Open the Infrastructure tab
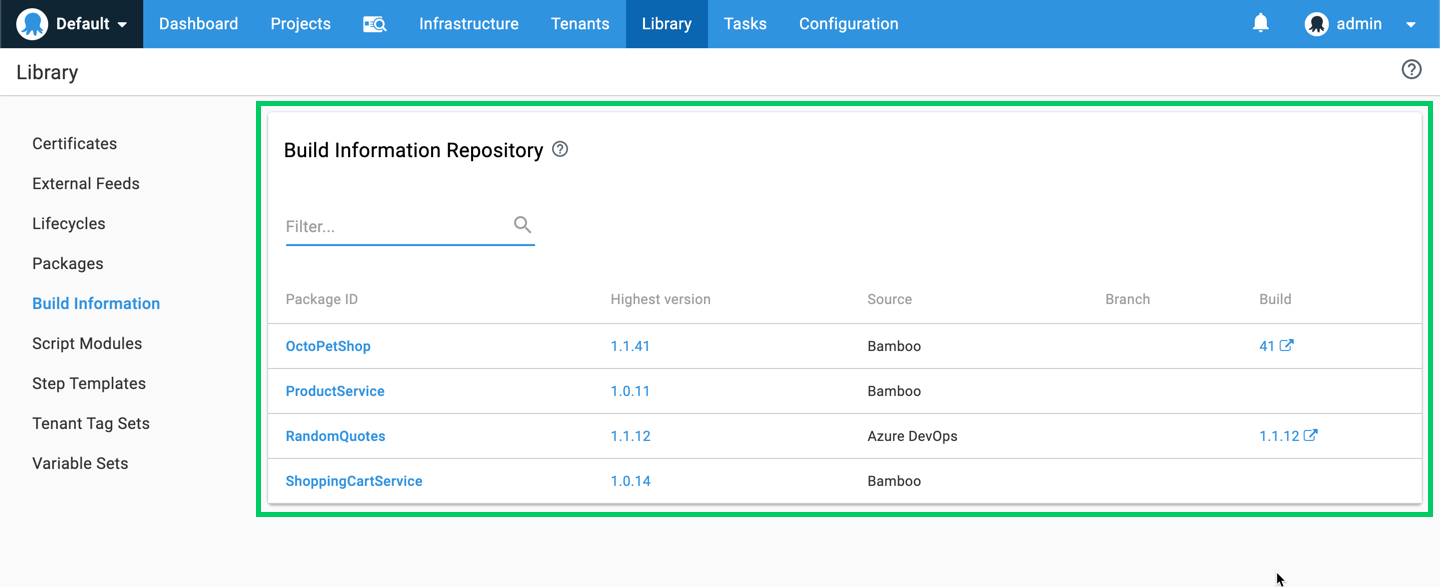The width and height of the screenshot is (1440, 587). click(x=468, y=23)
